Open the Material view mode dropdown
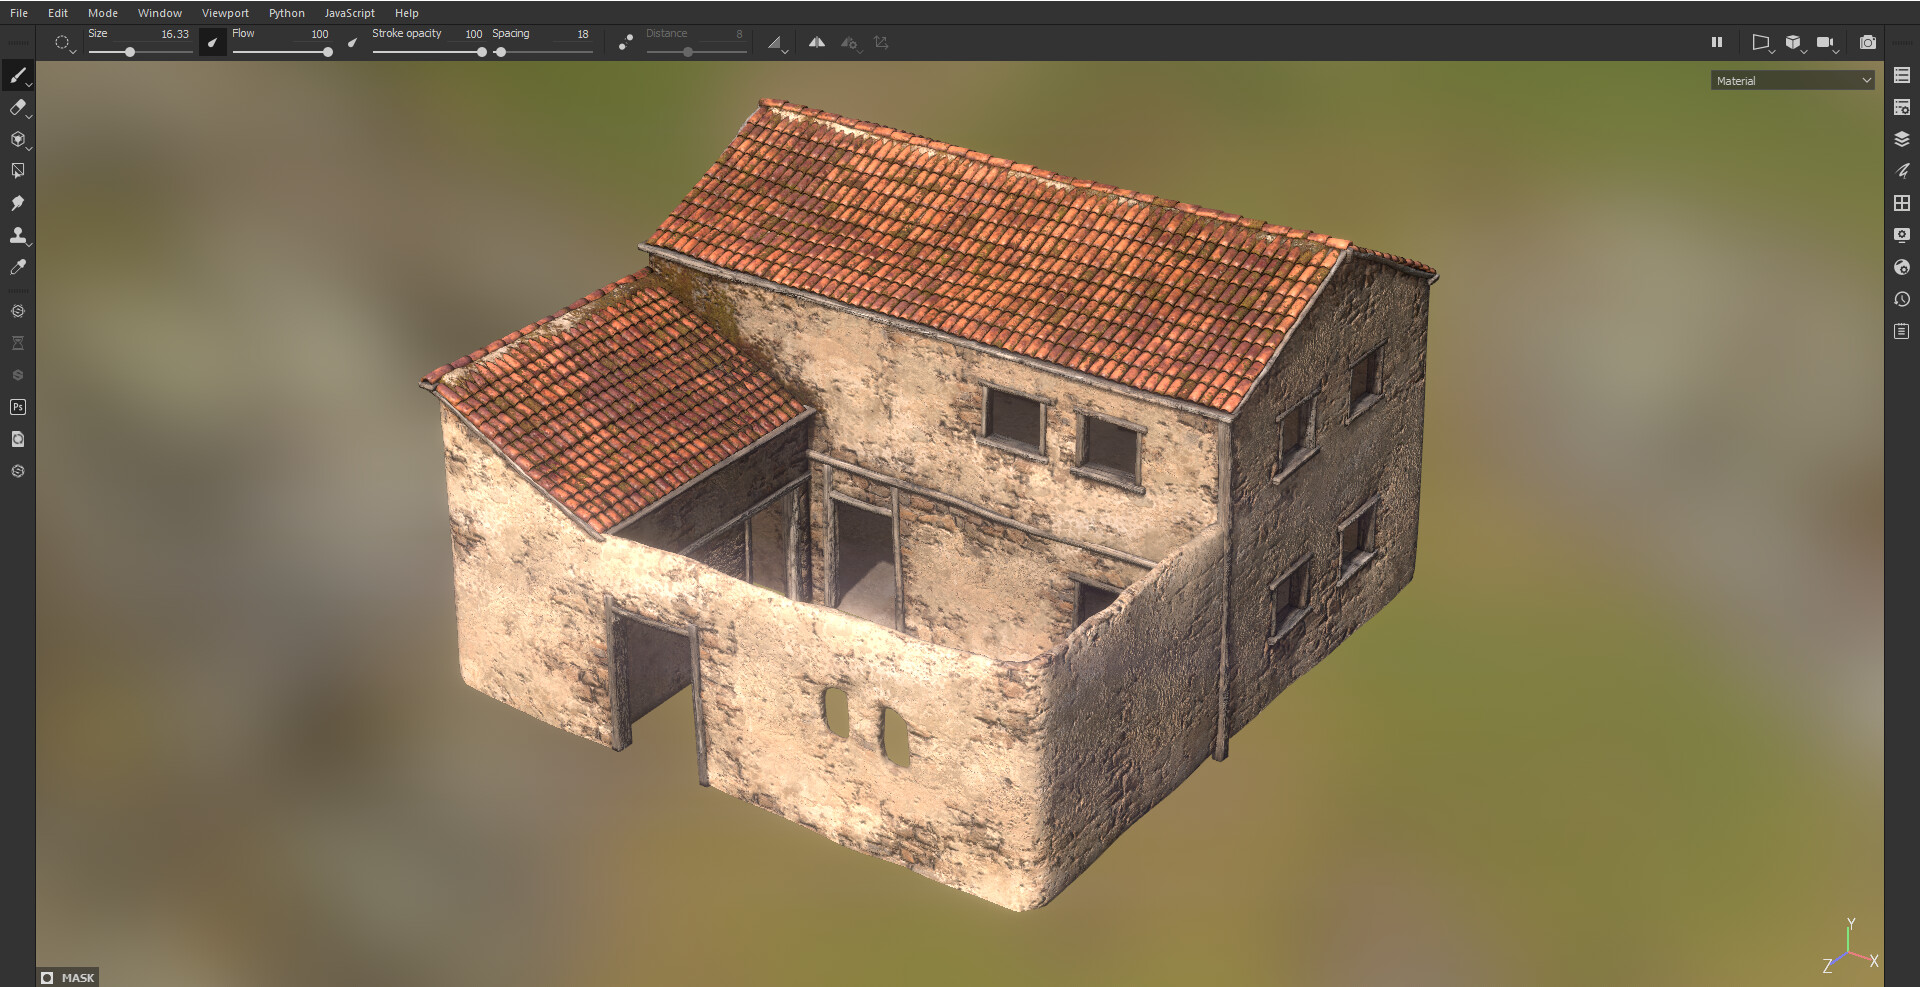Screen dimensions: 1920x987 click(1792, 80)
